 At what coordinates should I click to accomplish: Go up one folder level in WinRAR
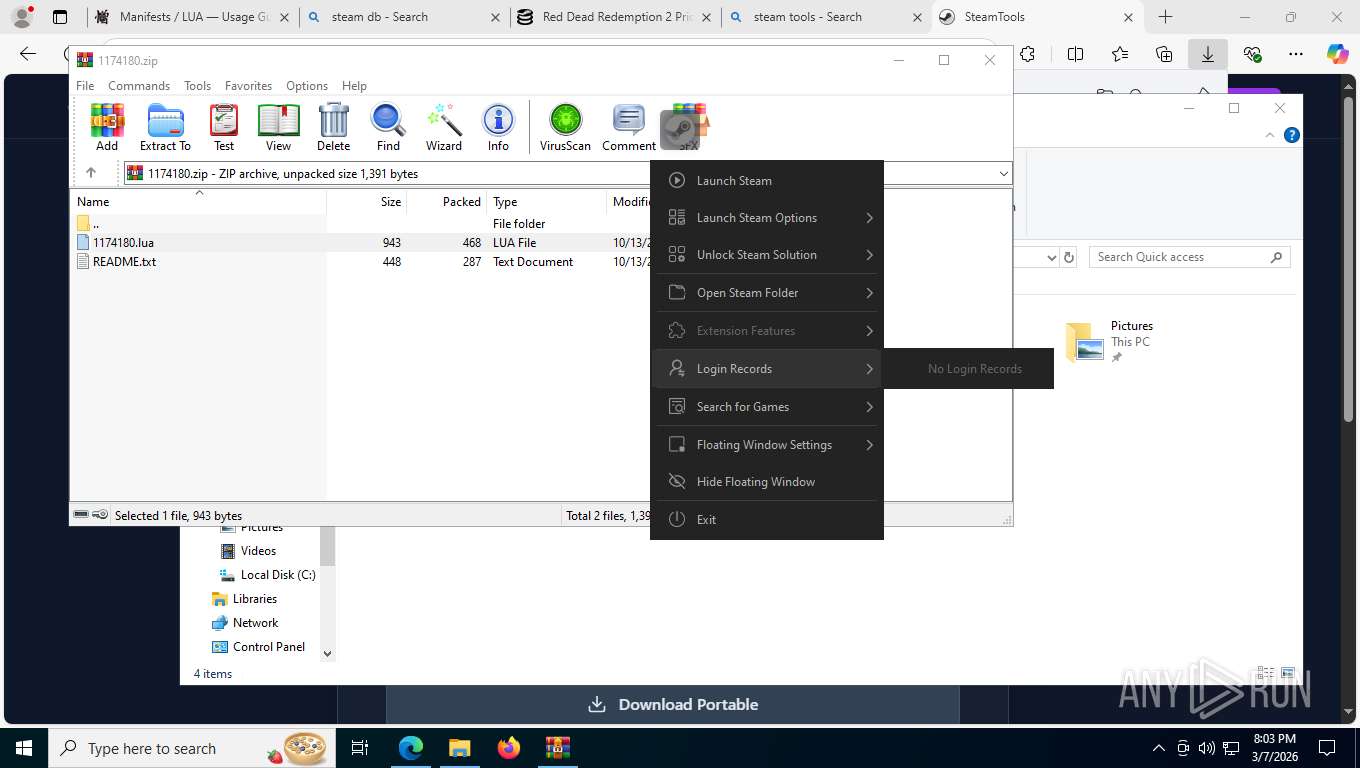(x=91, y=173)
